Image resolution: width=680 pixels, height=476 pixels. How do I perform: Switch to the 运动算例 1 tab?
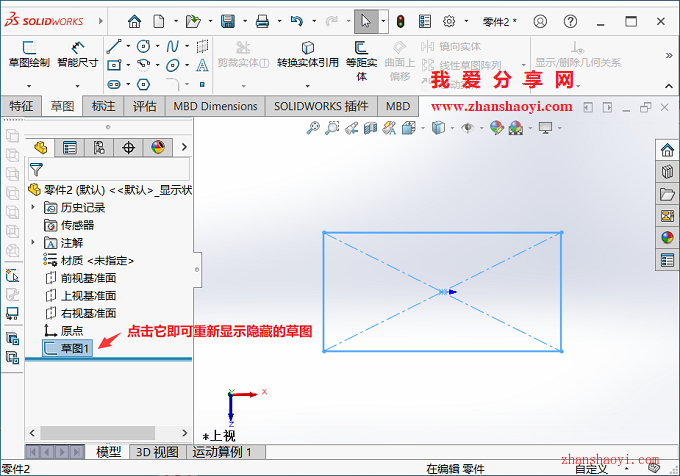222,452
